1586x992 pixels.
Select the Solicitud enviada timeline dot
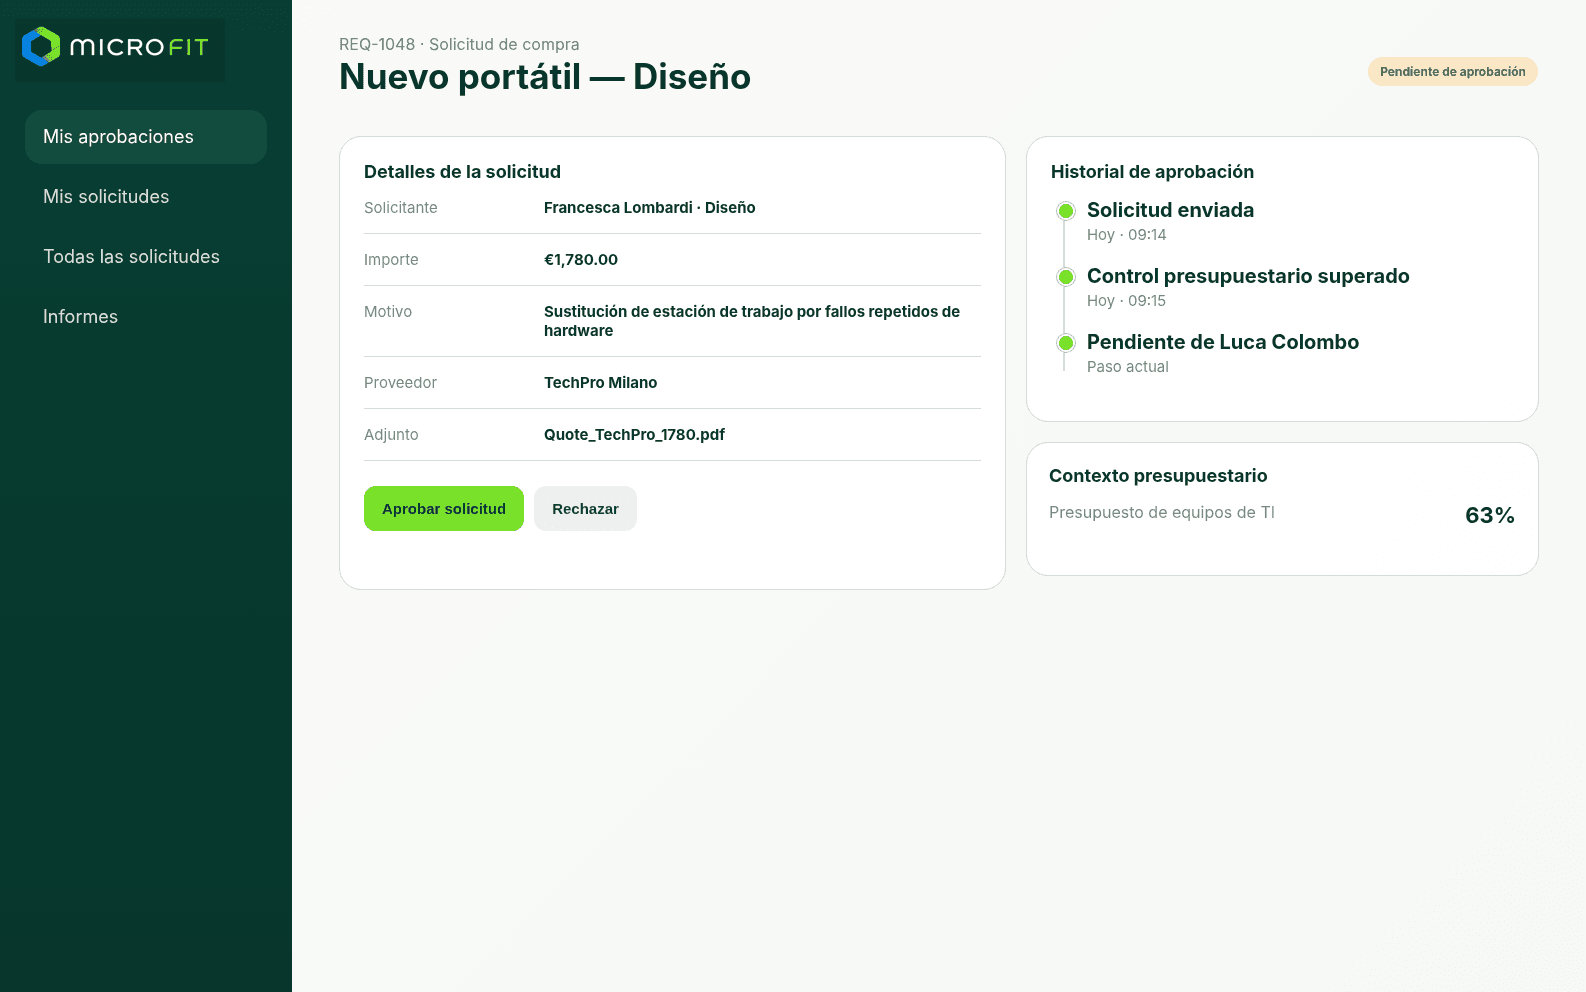1066,211
